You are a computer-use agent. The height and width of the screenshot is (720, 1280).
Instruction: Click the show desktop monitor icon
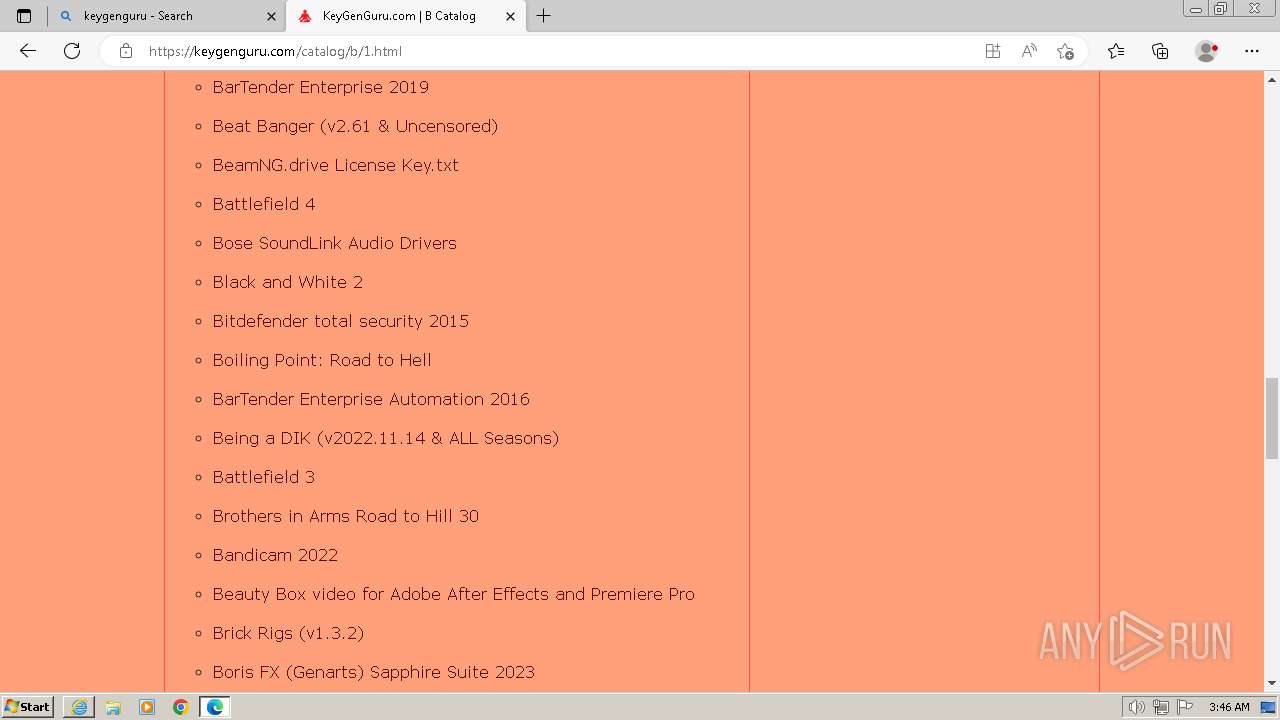click(1268, 707)
